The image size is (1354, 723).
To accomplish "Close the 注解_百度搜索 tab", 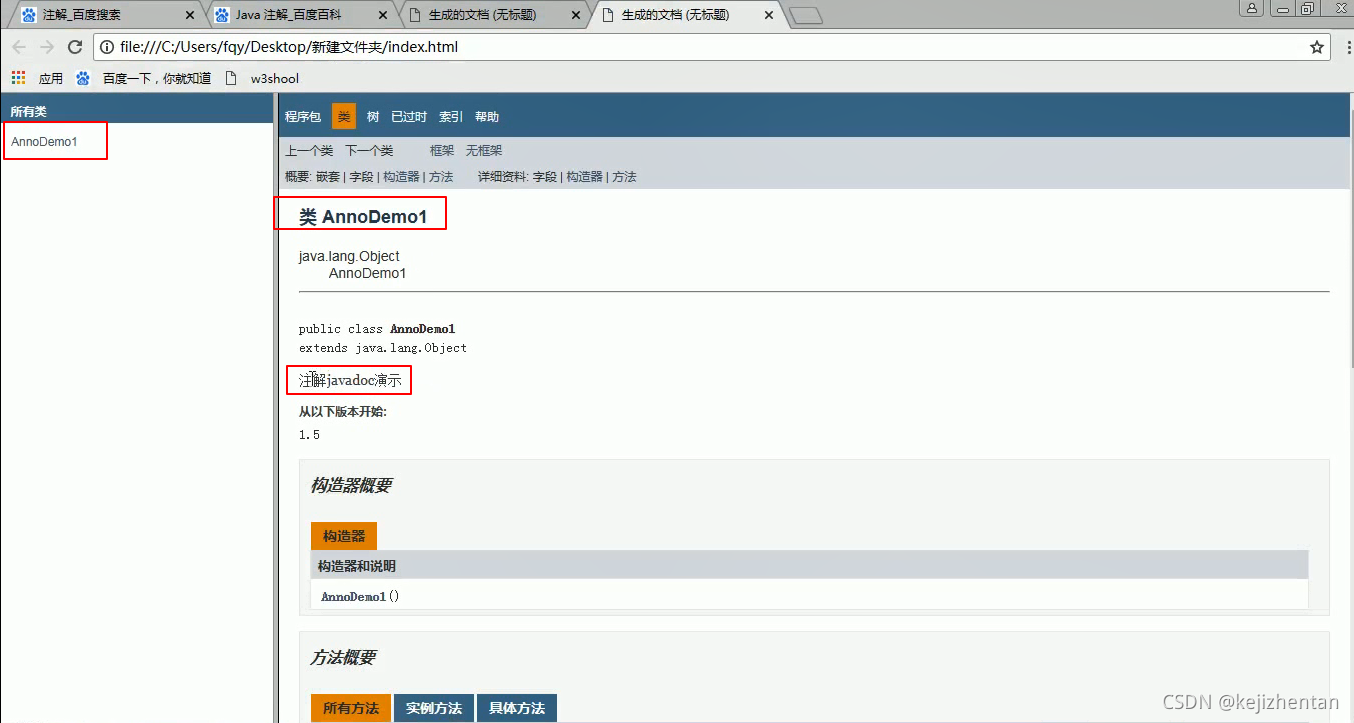I will click(x=190, y=16).
